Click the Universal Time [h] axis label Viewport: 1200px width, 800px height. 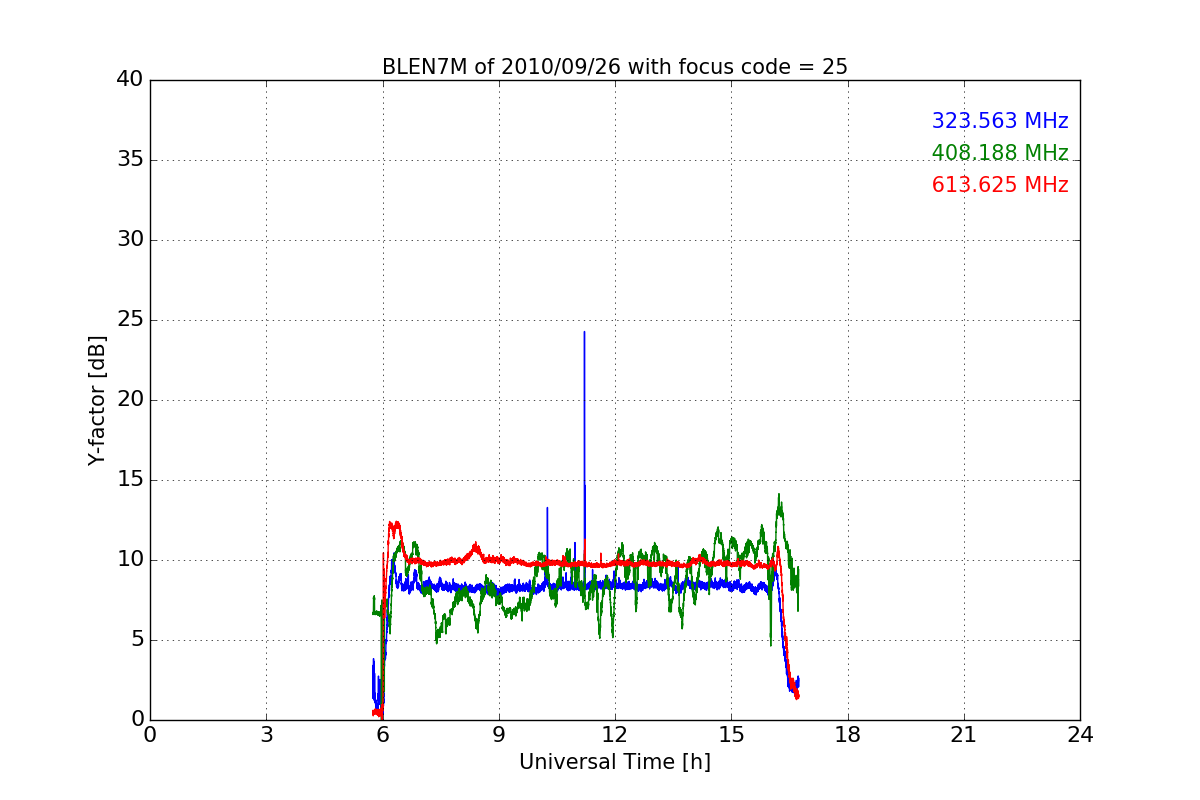point(614,762)
